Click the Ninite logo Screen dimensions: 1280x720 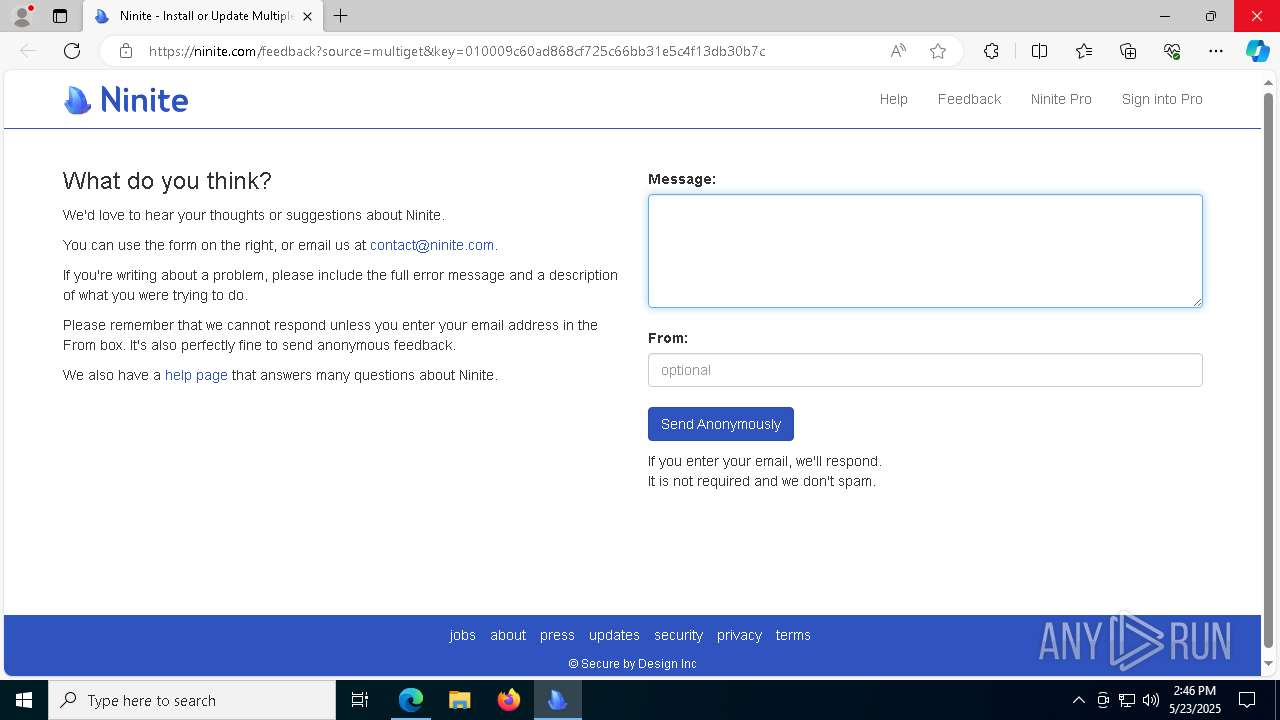pyautogui.click(x=126, y=100)
